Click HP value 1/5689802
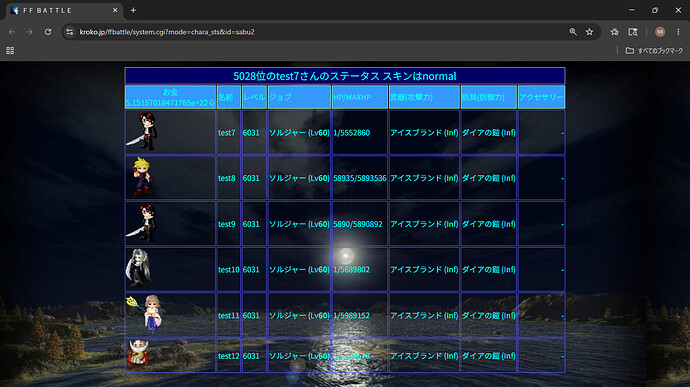The image size is (690, 387). point(352,269)
